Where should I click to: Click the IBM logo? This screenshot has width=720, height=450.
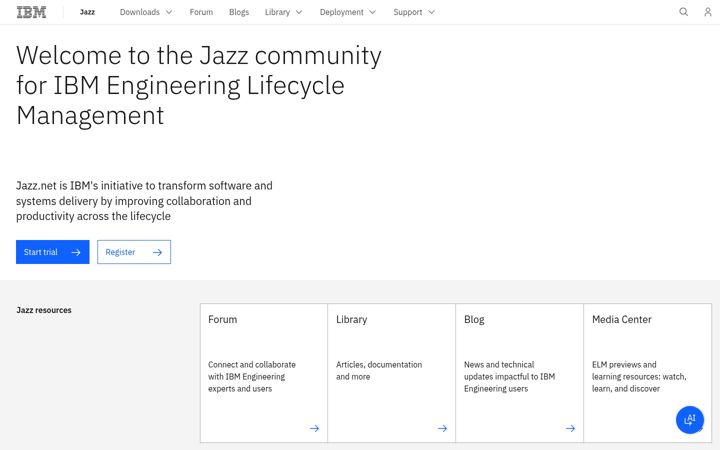point(31,12)
